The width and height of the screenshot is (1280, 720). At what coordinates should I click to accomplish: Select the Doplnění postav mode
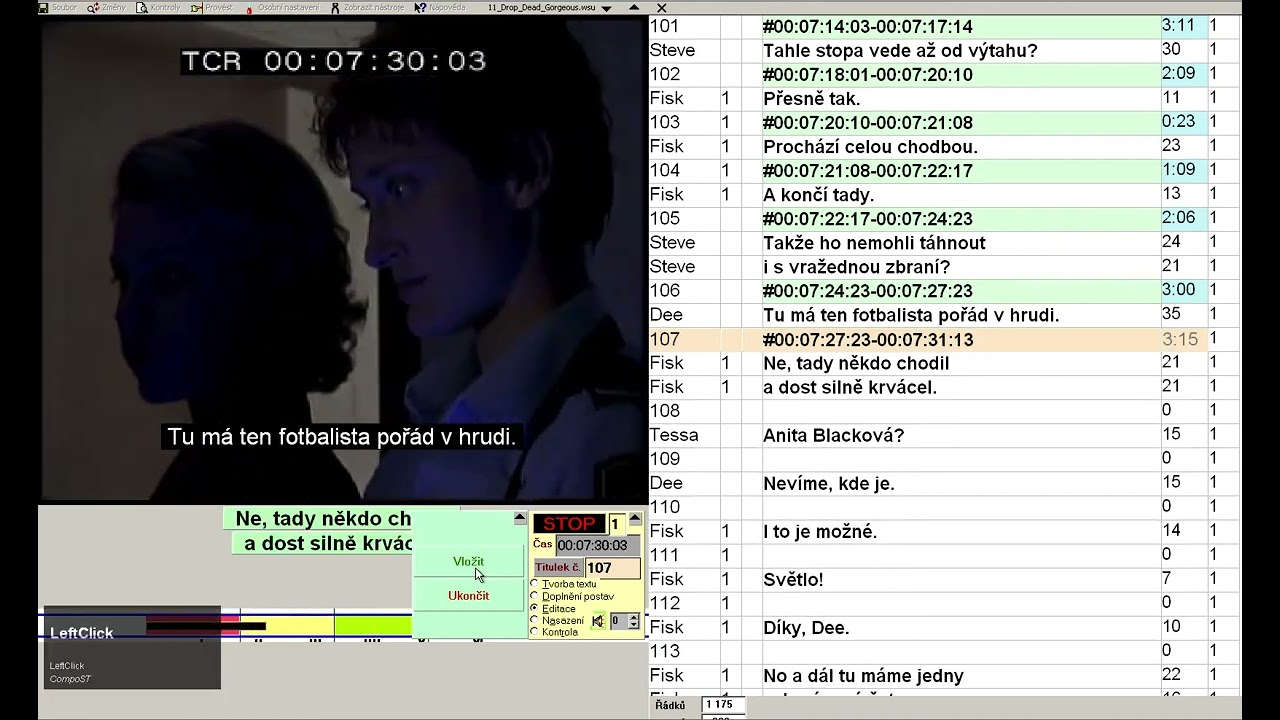pyautogui.click(x=571, y=596)
